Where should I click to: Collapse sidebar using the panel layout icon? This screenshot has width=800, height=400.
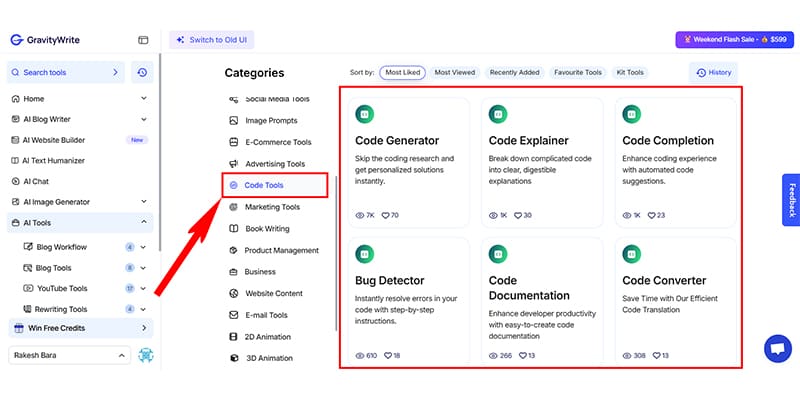coord(143,40)
